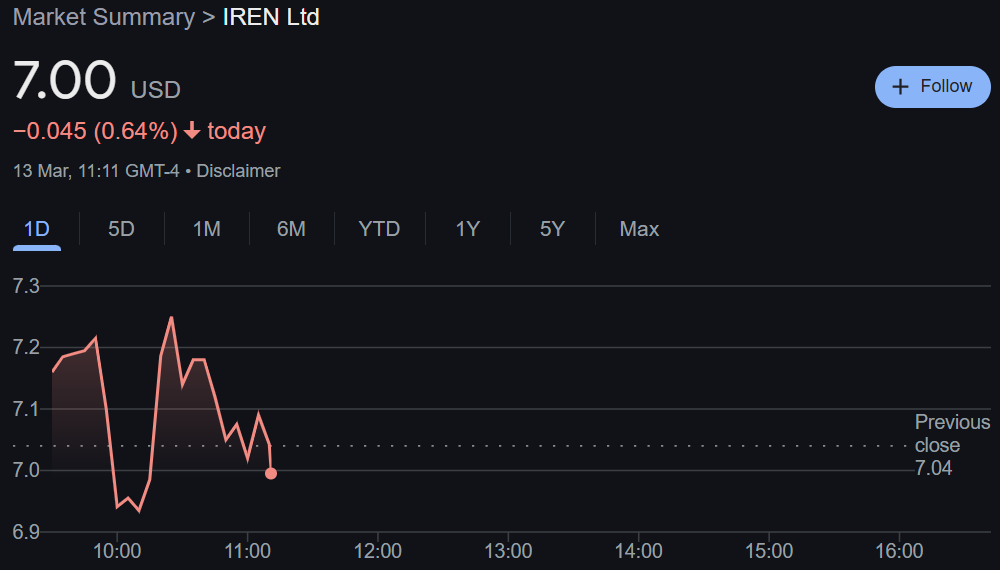The image size is (1000, 570).
Task: Click the IREN Ltd title text
Action: pyautogui.click(x=271, y=17)
